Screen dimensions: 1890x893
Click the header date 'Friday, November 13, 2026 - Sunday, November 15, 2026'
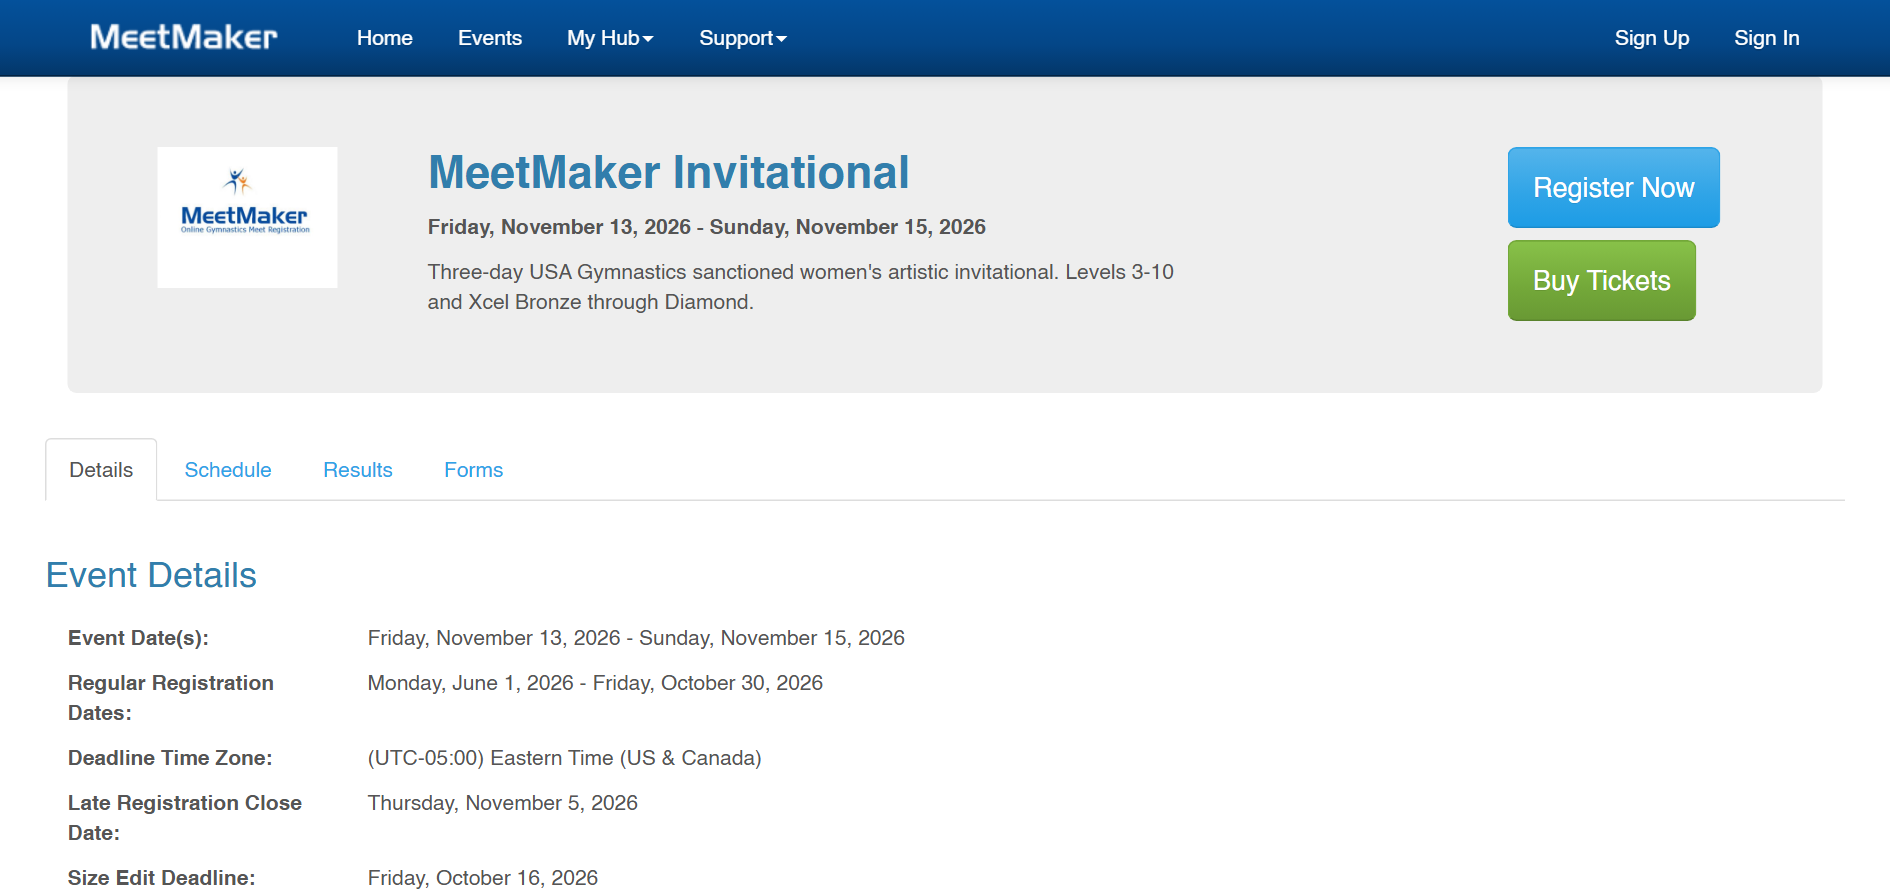click(707, 227)
